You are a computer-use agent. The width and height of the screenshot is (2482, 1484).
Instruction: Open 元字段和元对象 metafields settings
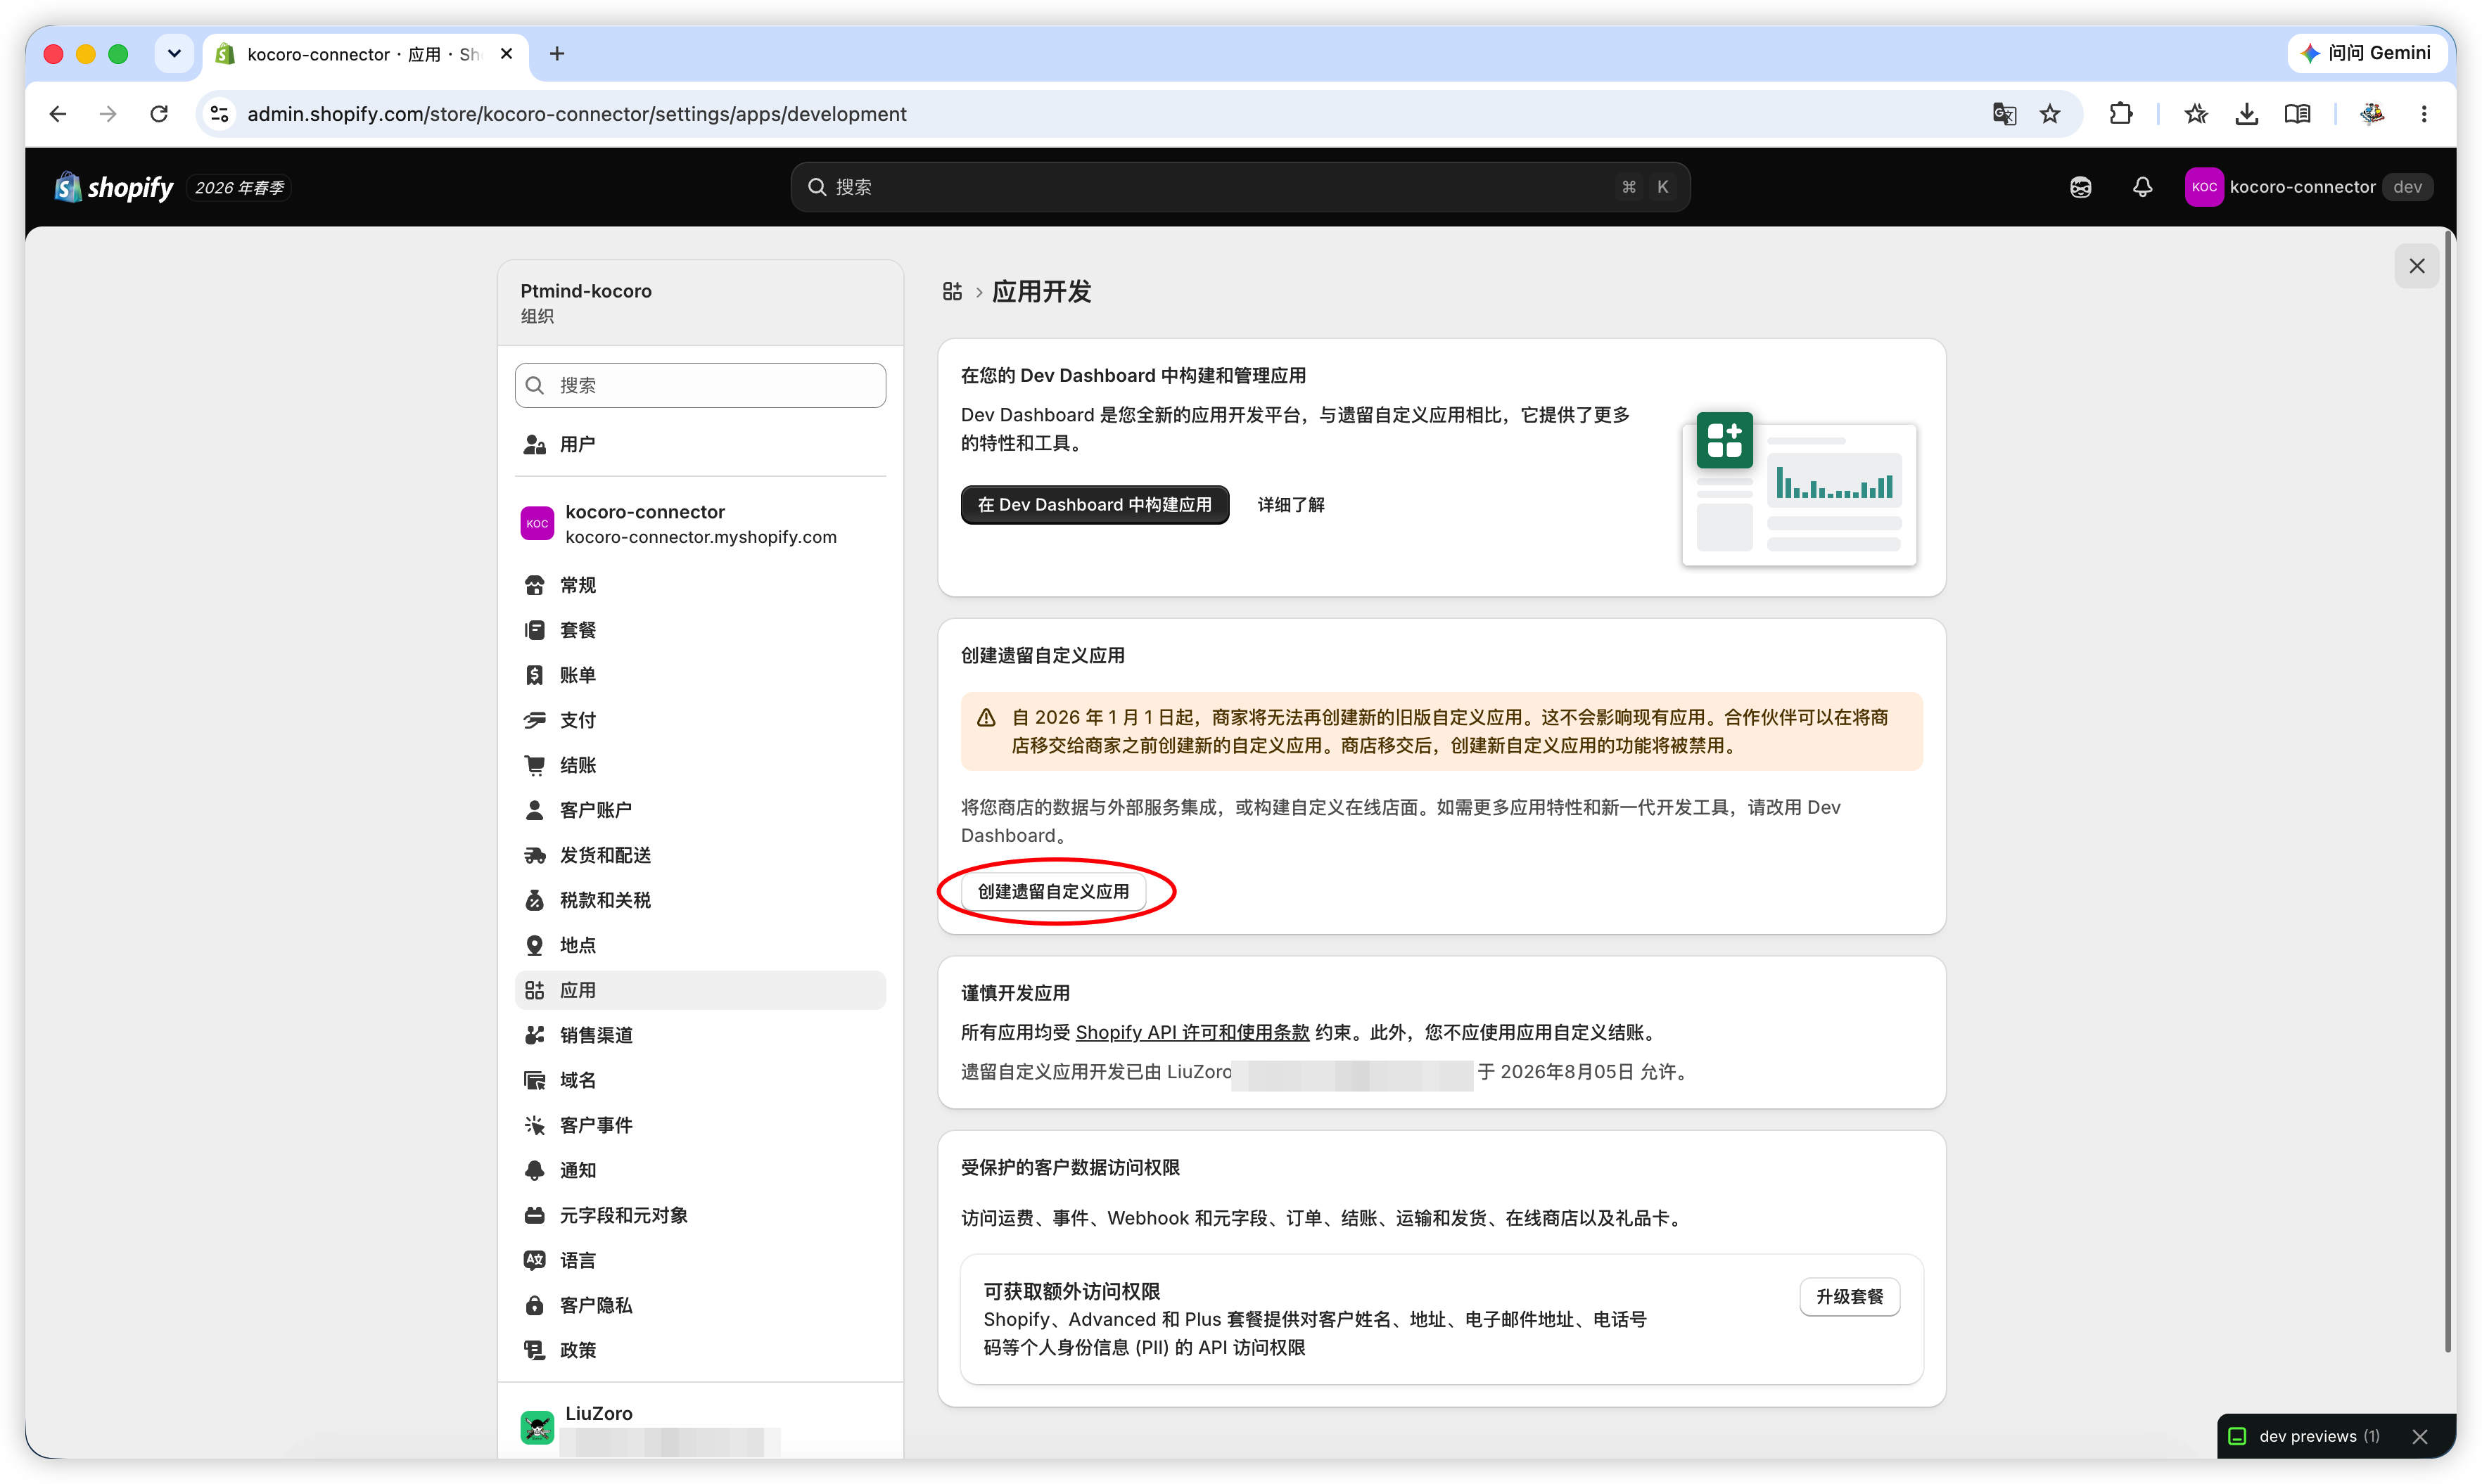(699, 1215)
